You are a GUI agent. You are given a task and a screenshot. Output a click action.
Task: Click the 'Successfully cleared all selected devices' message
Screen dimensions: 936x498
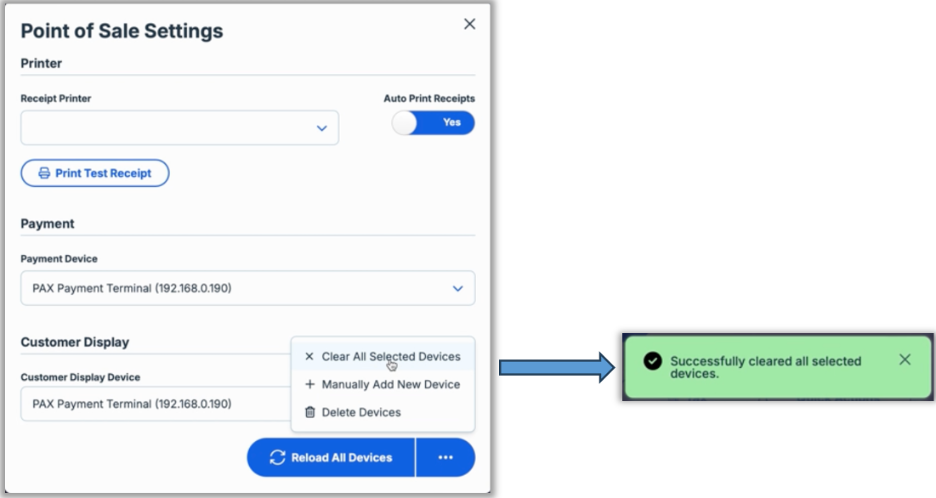point(765,367)
